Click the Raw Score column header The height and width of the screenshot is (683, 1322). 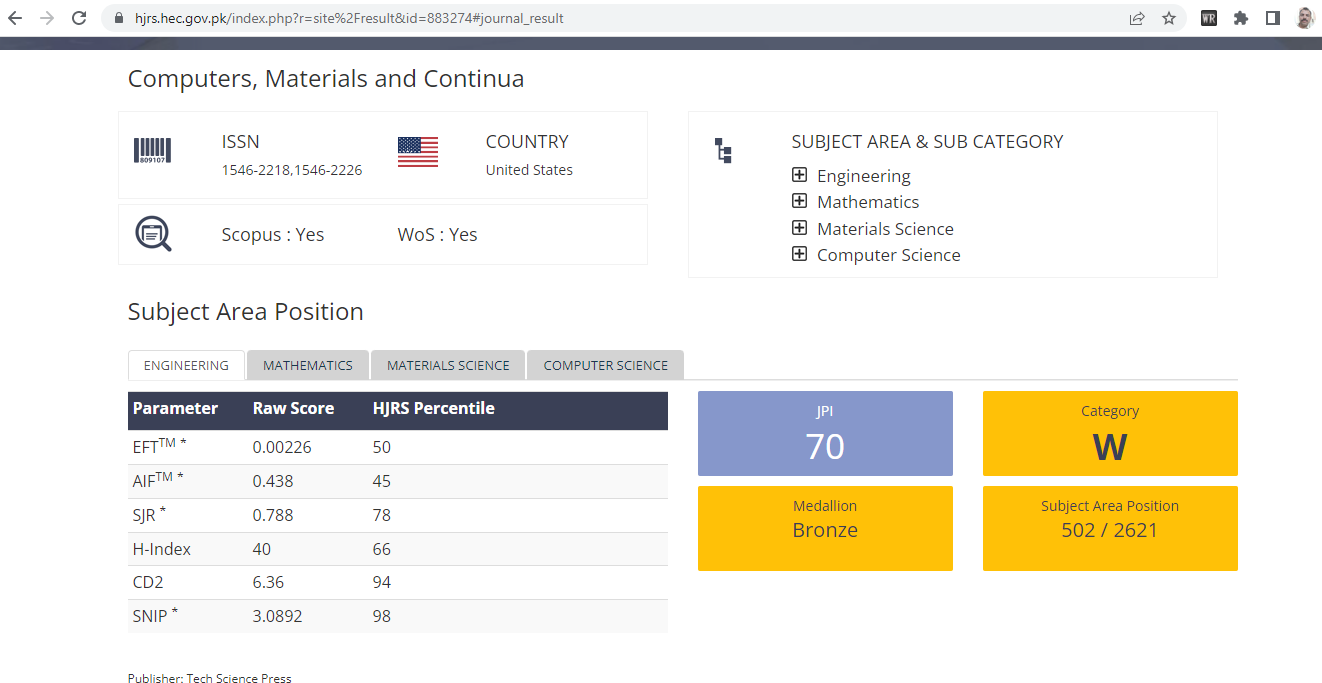click(x=293, y=408)
